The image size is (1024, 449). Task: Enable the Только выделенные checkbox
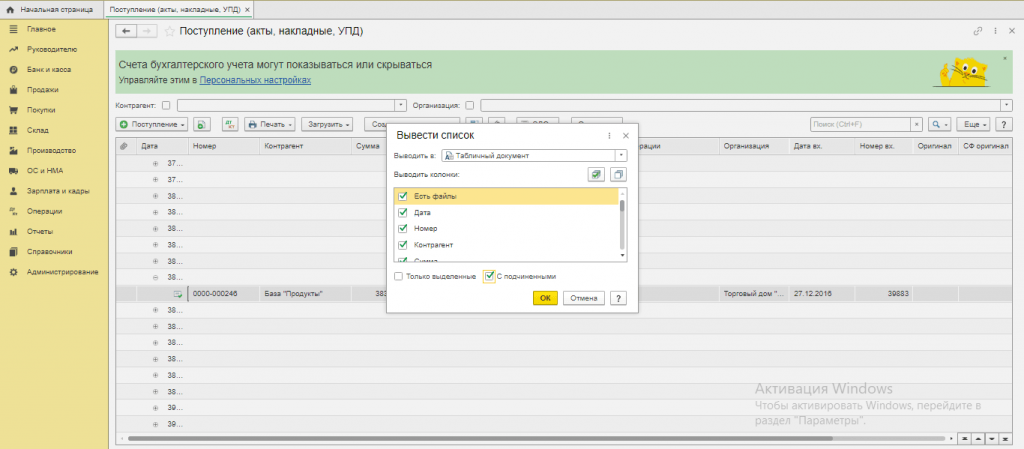pos(399,276)
